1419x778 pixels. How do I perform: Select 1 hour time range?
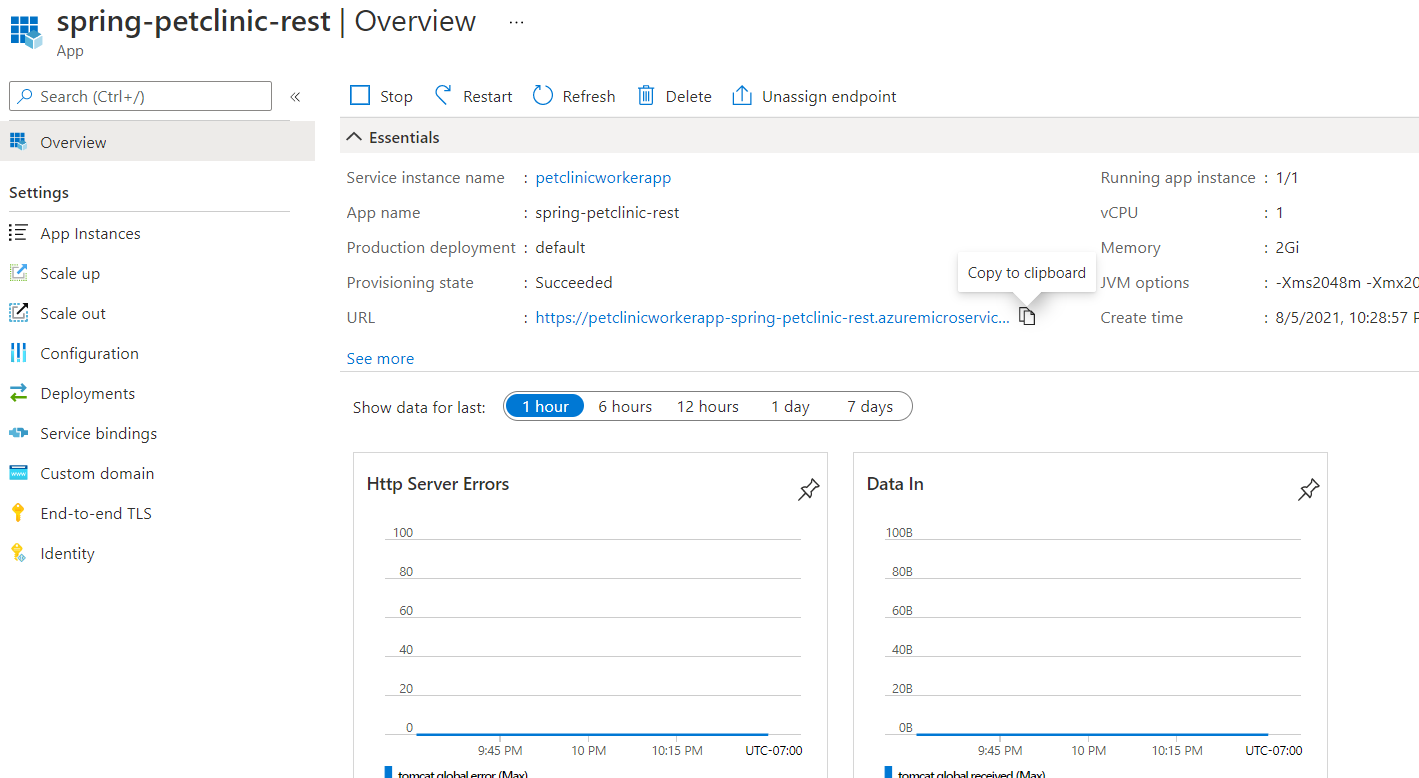click(x=545, y=406)
